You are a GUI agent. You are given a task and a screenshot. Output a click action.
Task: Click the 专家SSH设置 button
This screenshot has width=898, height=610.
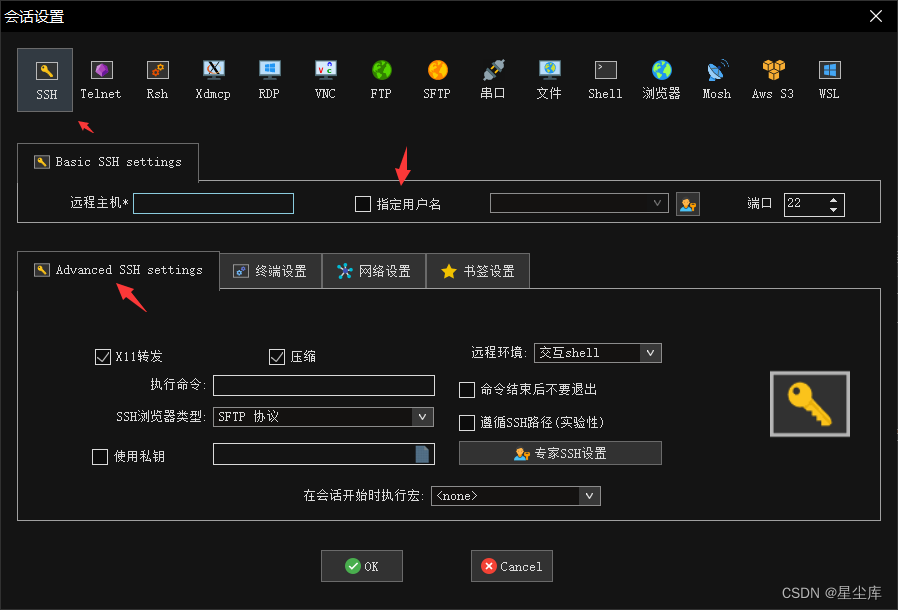click(559, 453)
